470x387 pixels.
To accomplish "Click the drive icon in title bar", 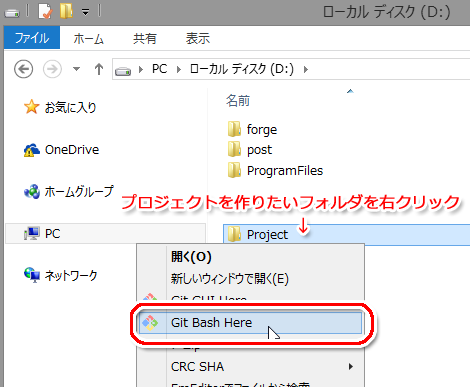I will [12, 13].
